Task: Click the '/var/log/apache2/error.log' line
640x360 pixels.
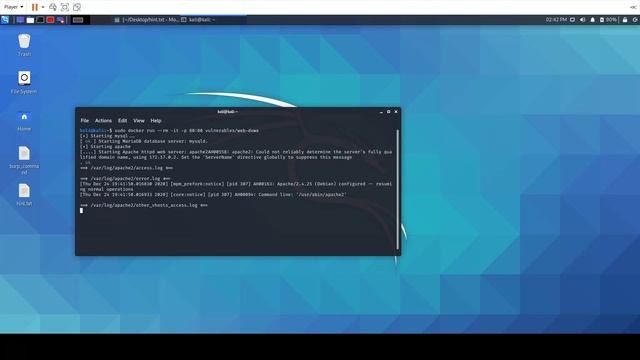Action: (x=125, y=178)
